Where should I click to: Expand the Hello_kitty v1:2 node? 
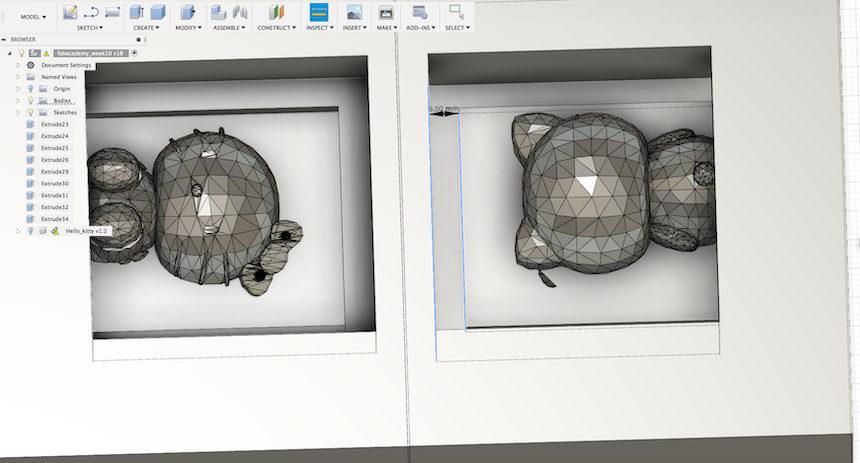pos(18,231)
